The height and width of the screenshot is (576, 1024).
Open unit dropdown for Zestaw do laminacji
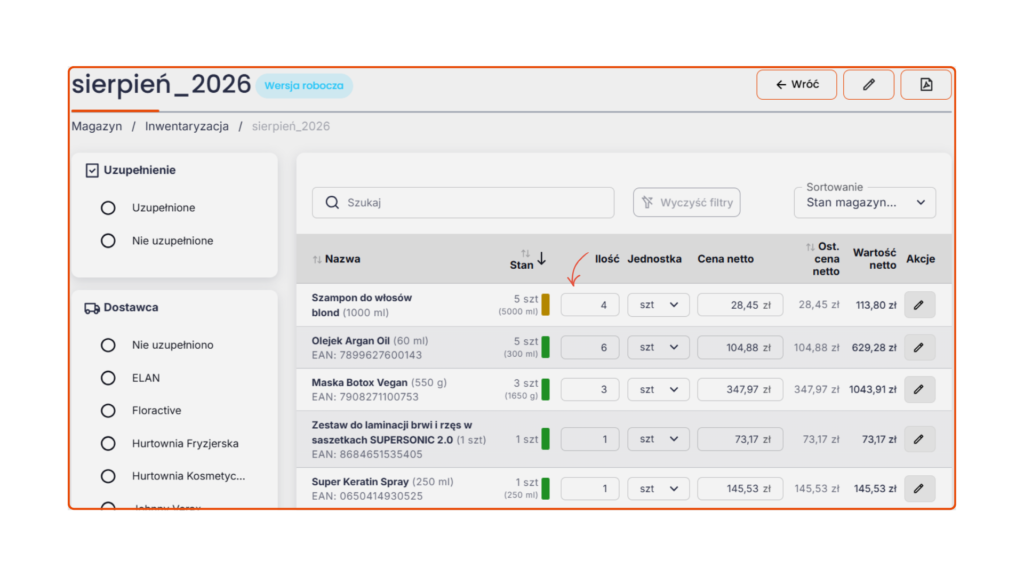658,439
